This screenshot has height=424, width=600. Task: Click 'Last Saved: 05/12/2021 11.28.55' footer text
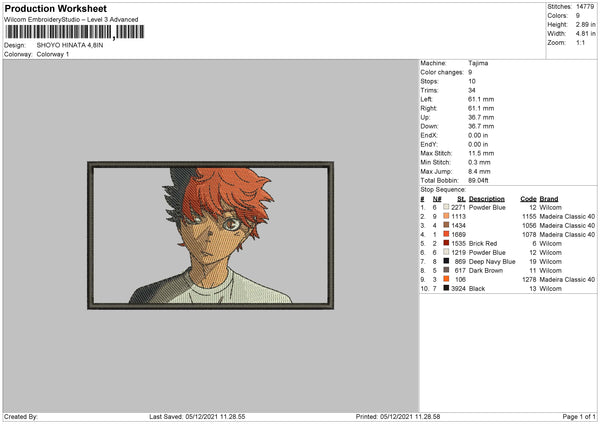[197, 416]
